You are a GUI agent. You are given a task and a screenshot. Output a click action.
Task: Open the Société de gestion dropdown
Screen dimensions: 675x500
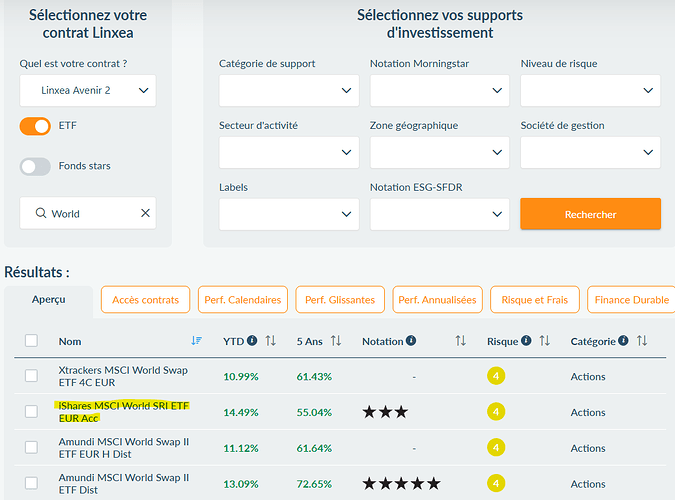[590, 152]
